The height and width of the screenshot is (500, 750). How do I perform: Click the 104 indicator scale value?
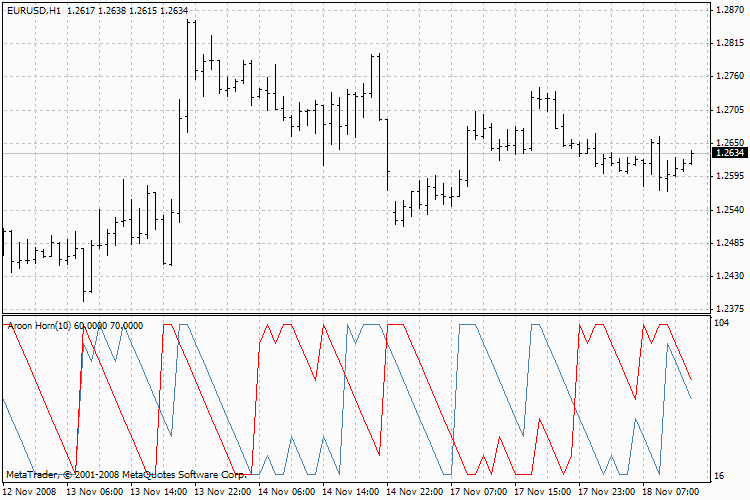click(x=722, y=323)
